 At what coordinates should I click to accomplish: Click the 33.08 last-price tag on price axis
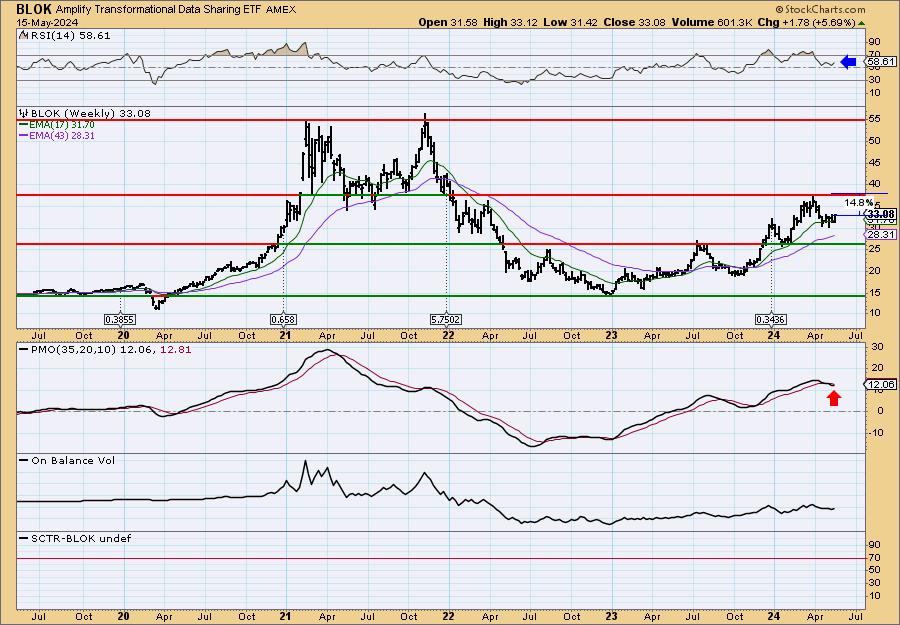(880, 213)
